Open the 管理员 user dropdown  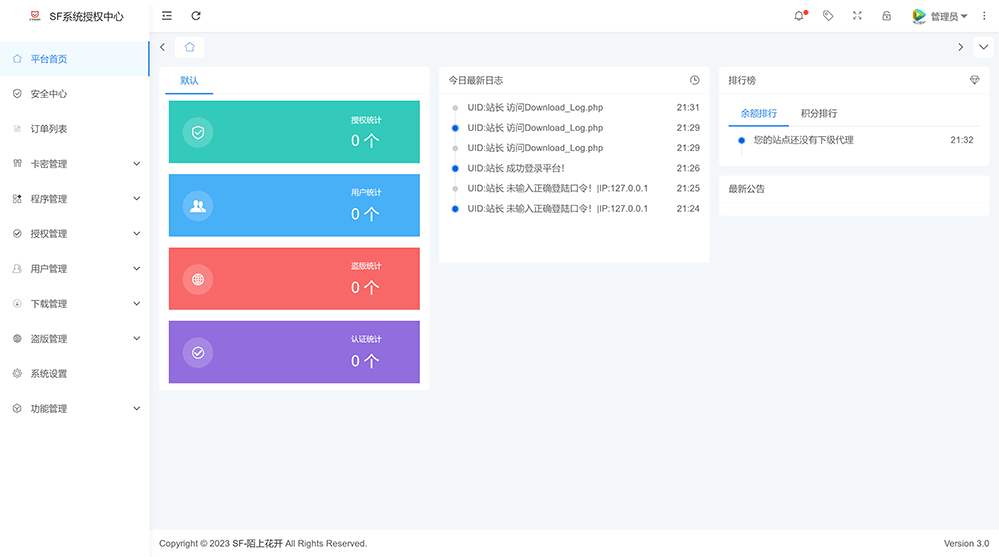[940, 16]
